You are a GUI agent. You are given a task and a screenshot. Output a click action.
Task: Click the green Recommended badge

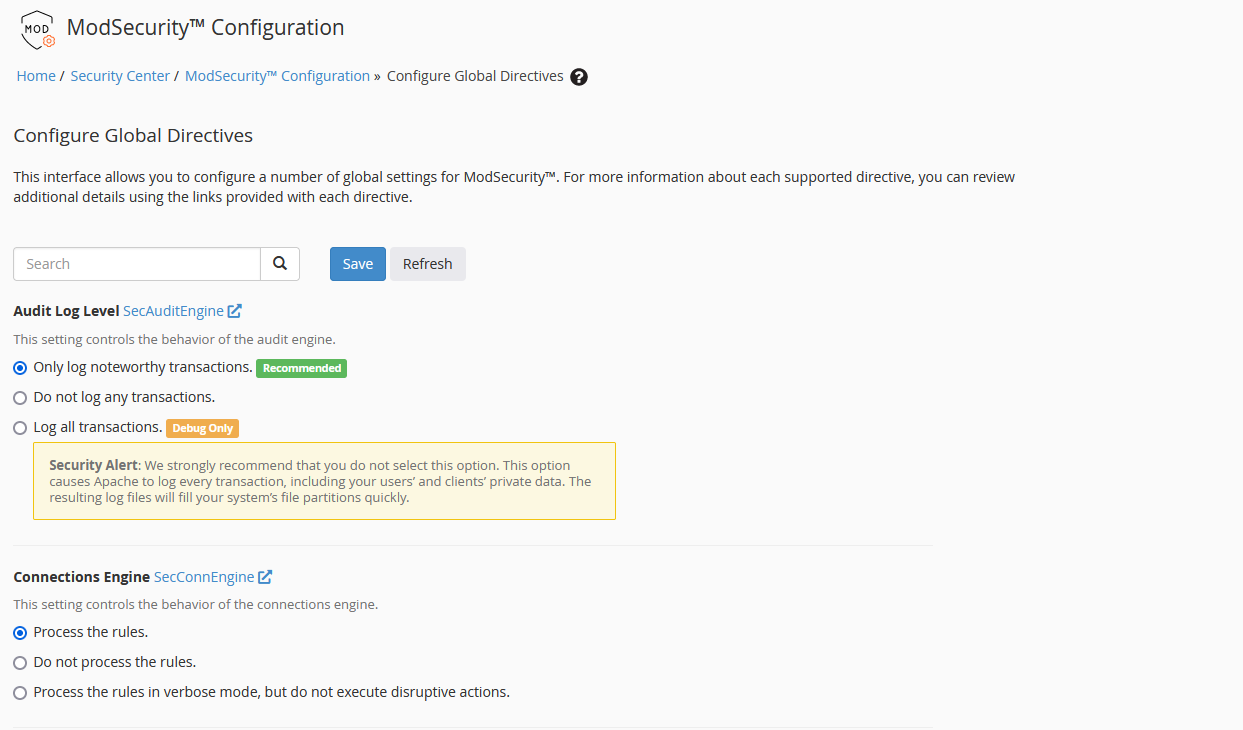(301, 368)
